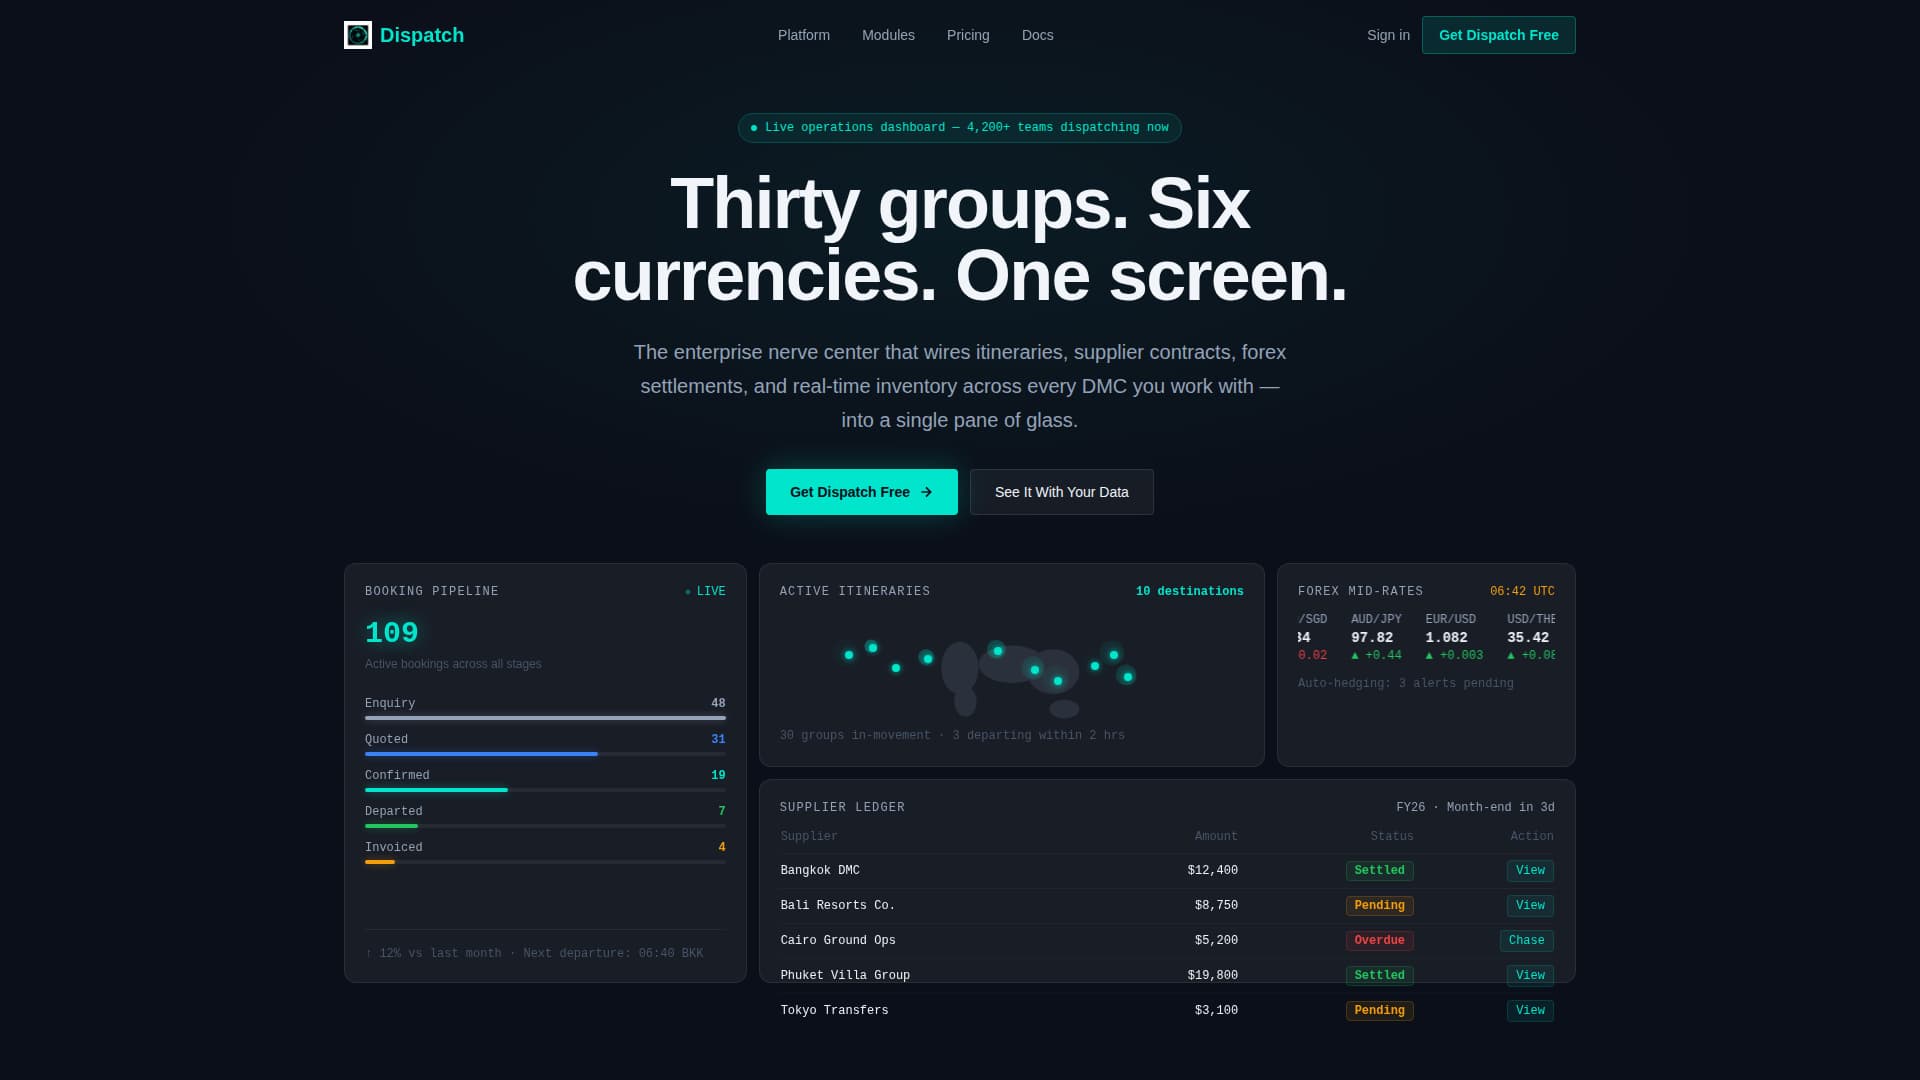Click the Dispatch brand name link
Image resolution: width=1920 pixels, height=1080 pixels.
pyautogui.click(x=422, y=35)
